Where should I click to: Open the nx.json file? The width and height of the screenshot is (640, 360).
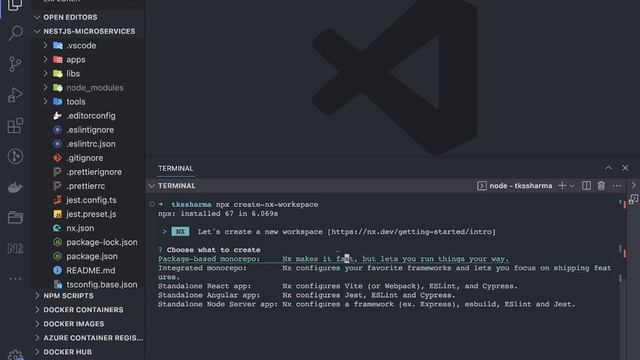click(x=88, y=228)
